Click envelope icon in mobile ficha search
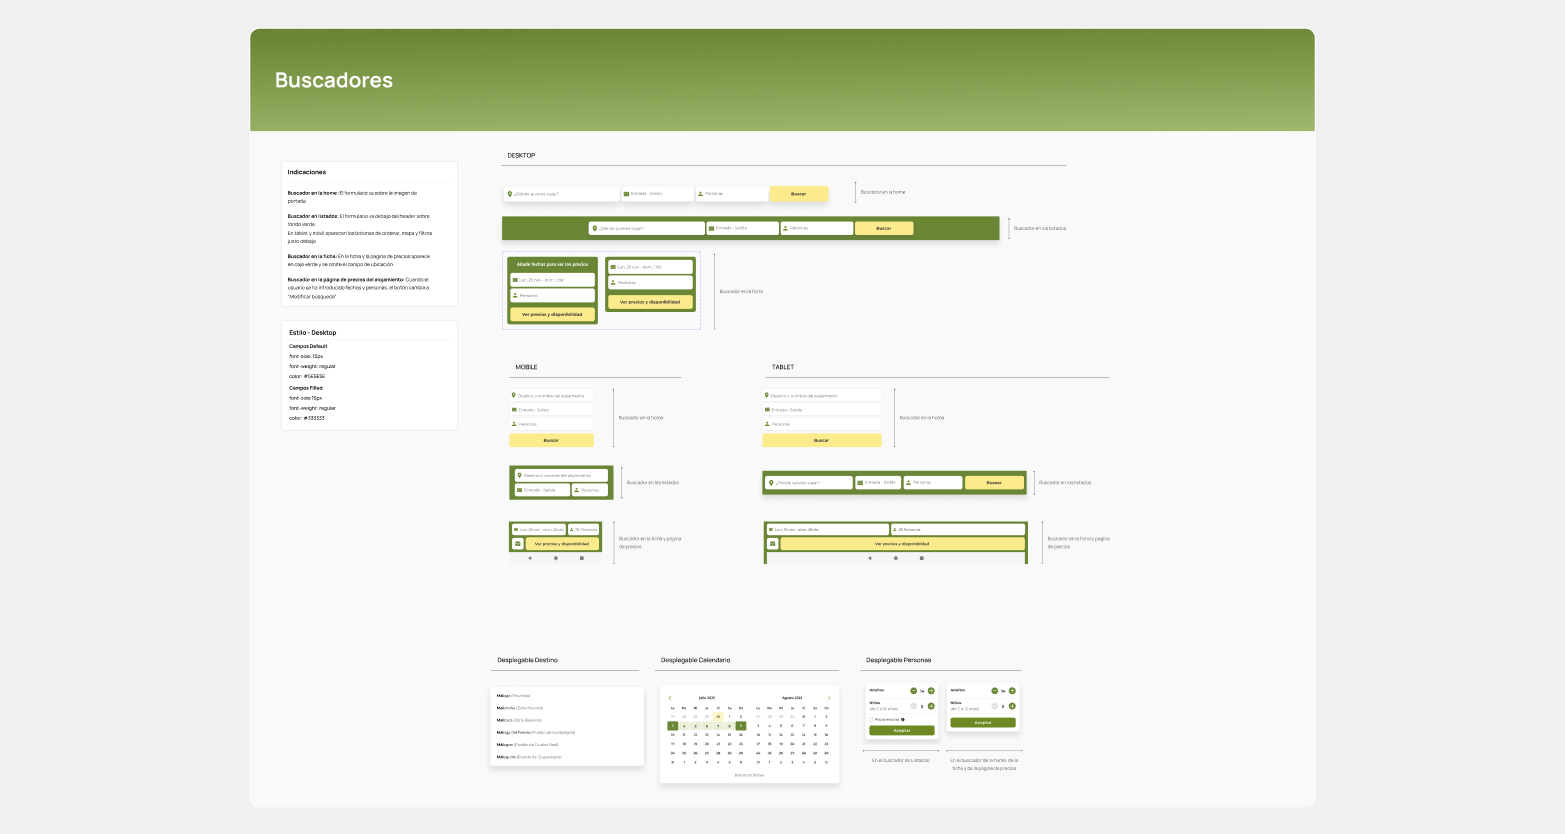The width and height of the screenshot is (1565, 834). click(x=518, y=544)
